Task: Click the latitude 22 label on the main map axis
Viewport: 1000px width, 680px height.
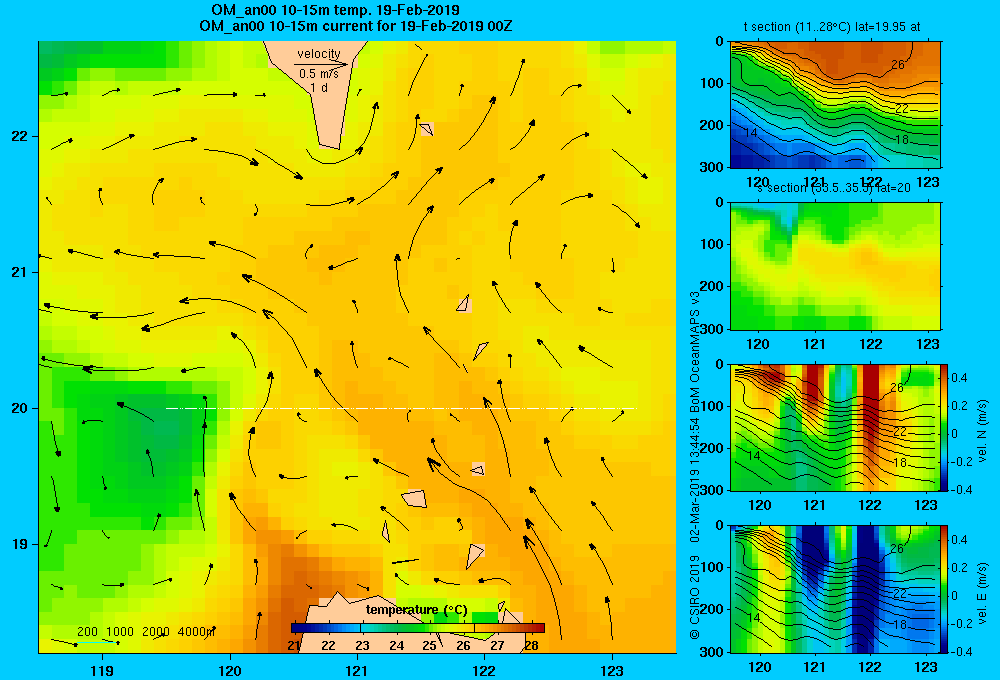Action: [x=20, y=137]
